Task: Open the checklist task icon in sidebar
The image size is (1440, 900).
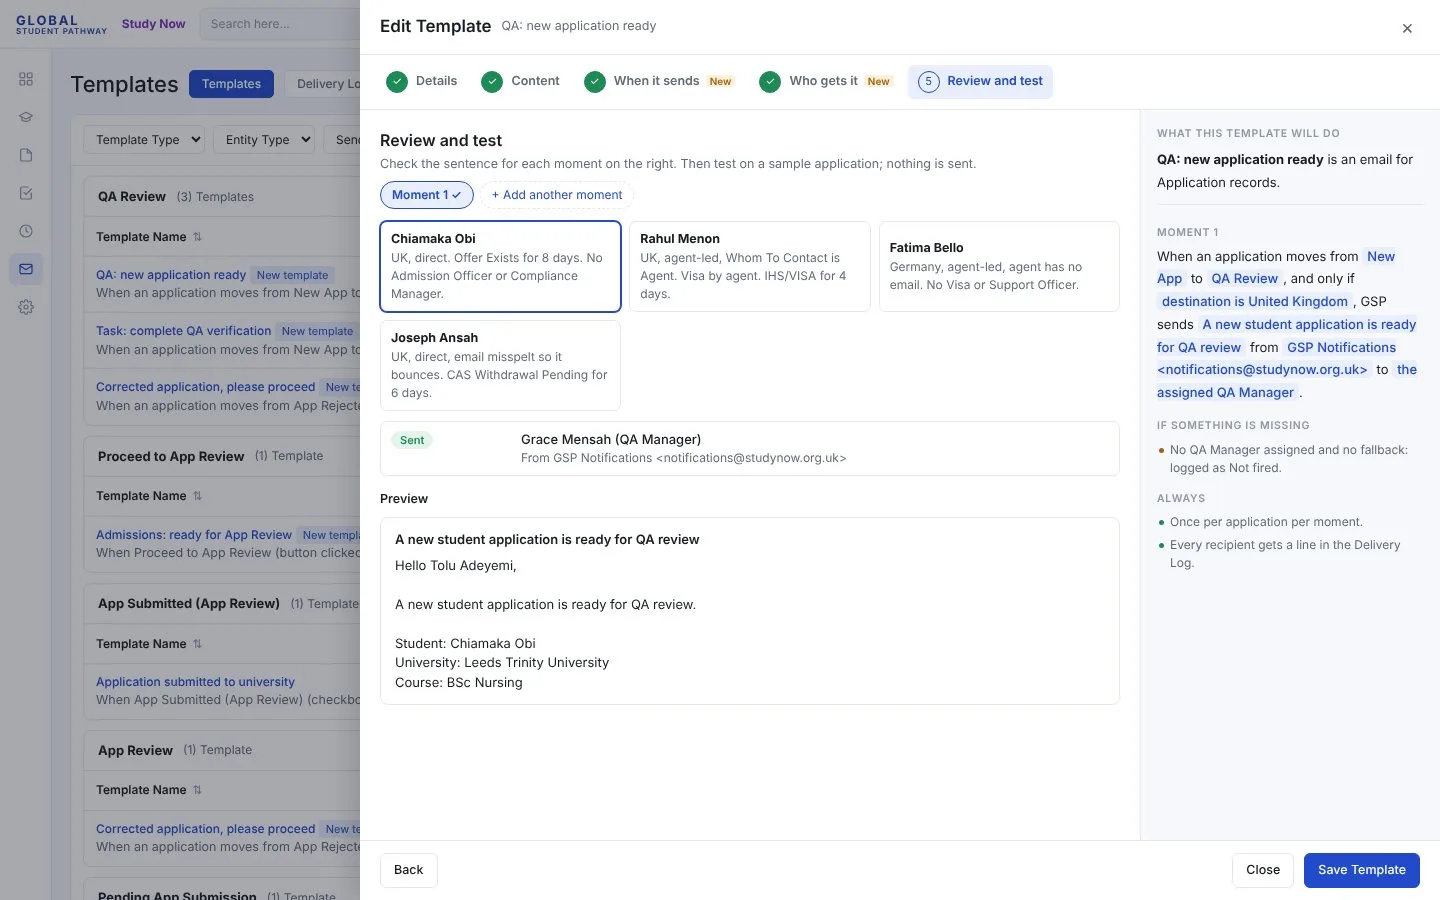Action: tap(26, 193)
